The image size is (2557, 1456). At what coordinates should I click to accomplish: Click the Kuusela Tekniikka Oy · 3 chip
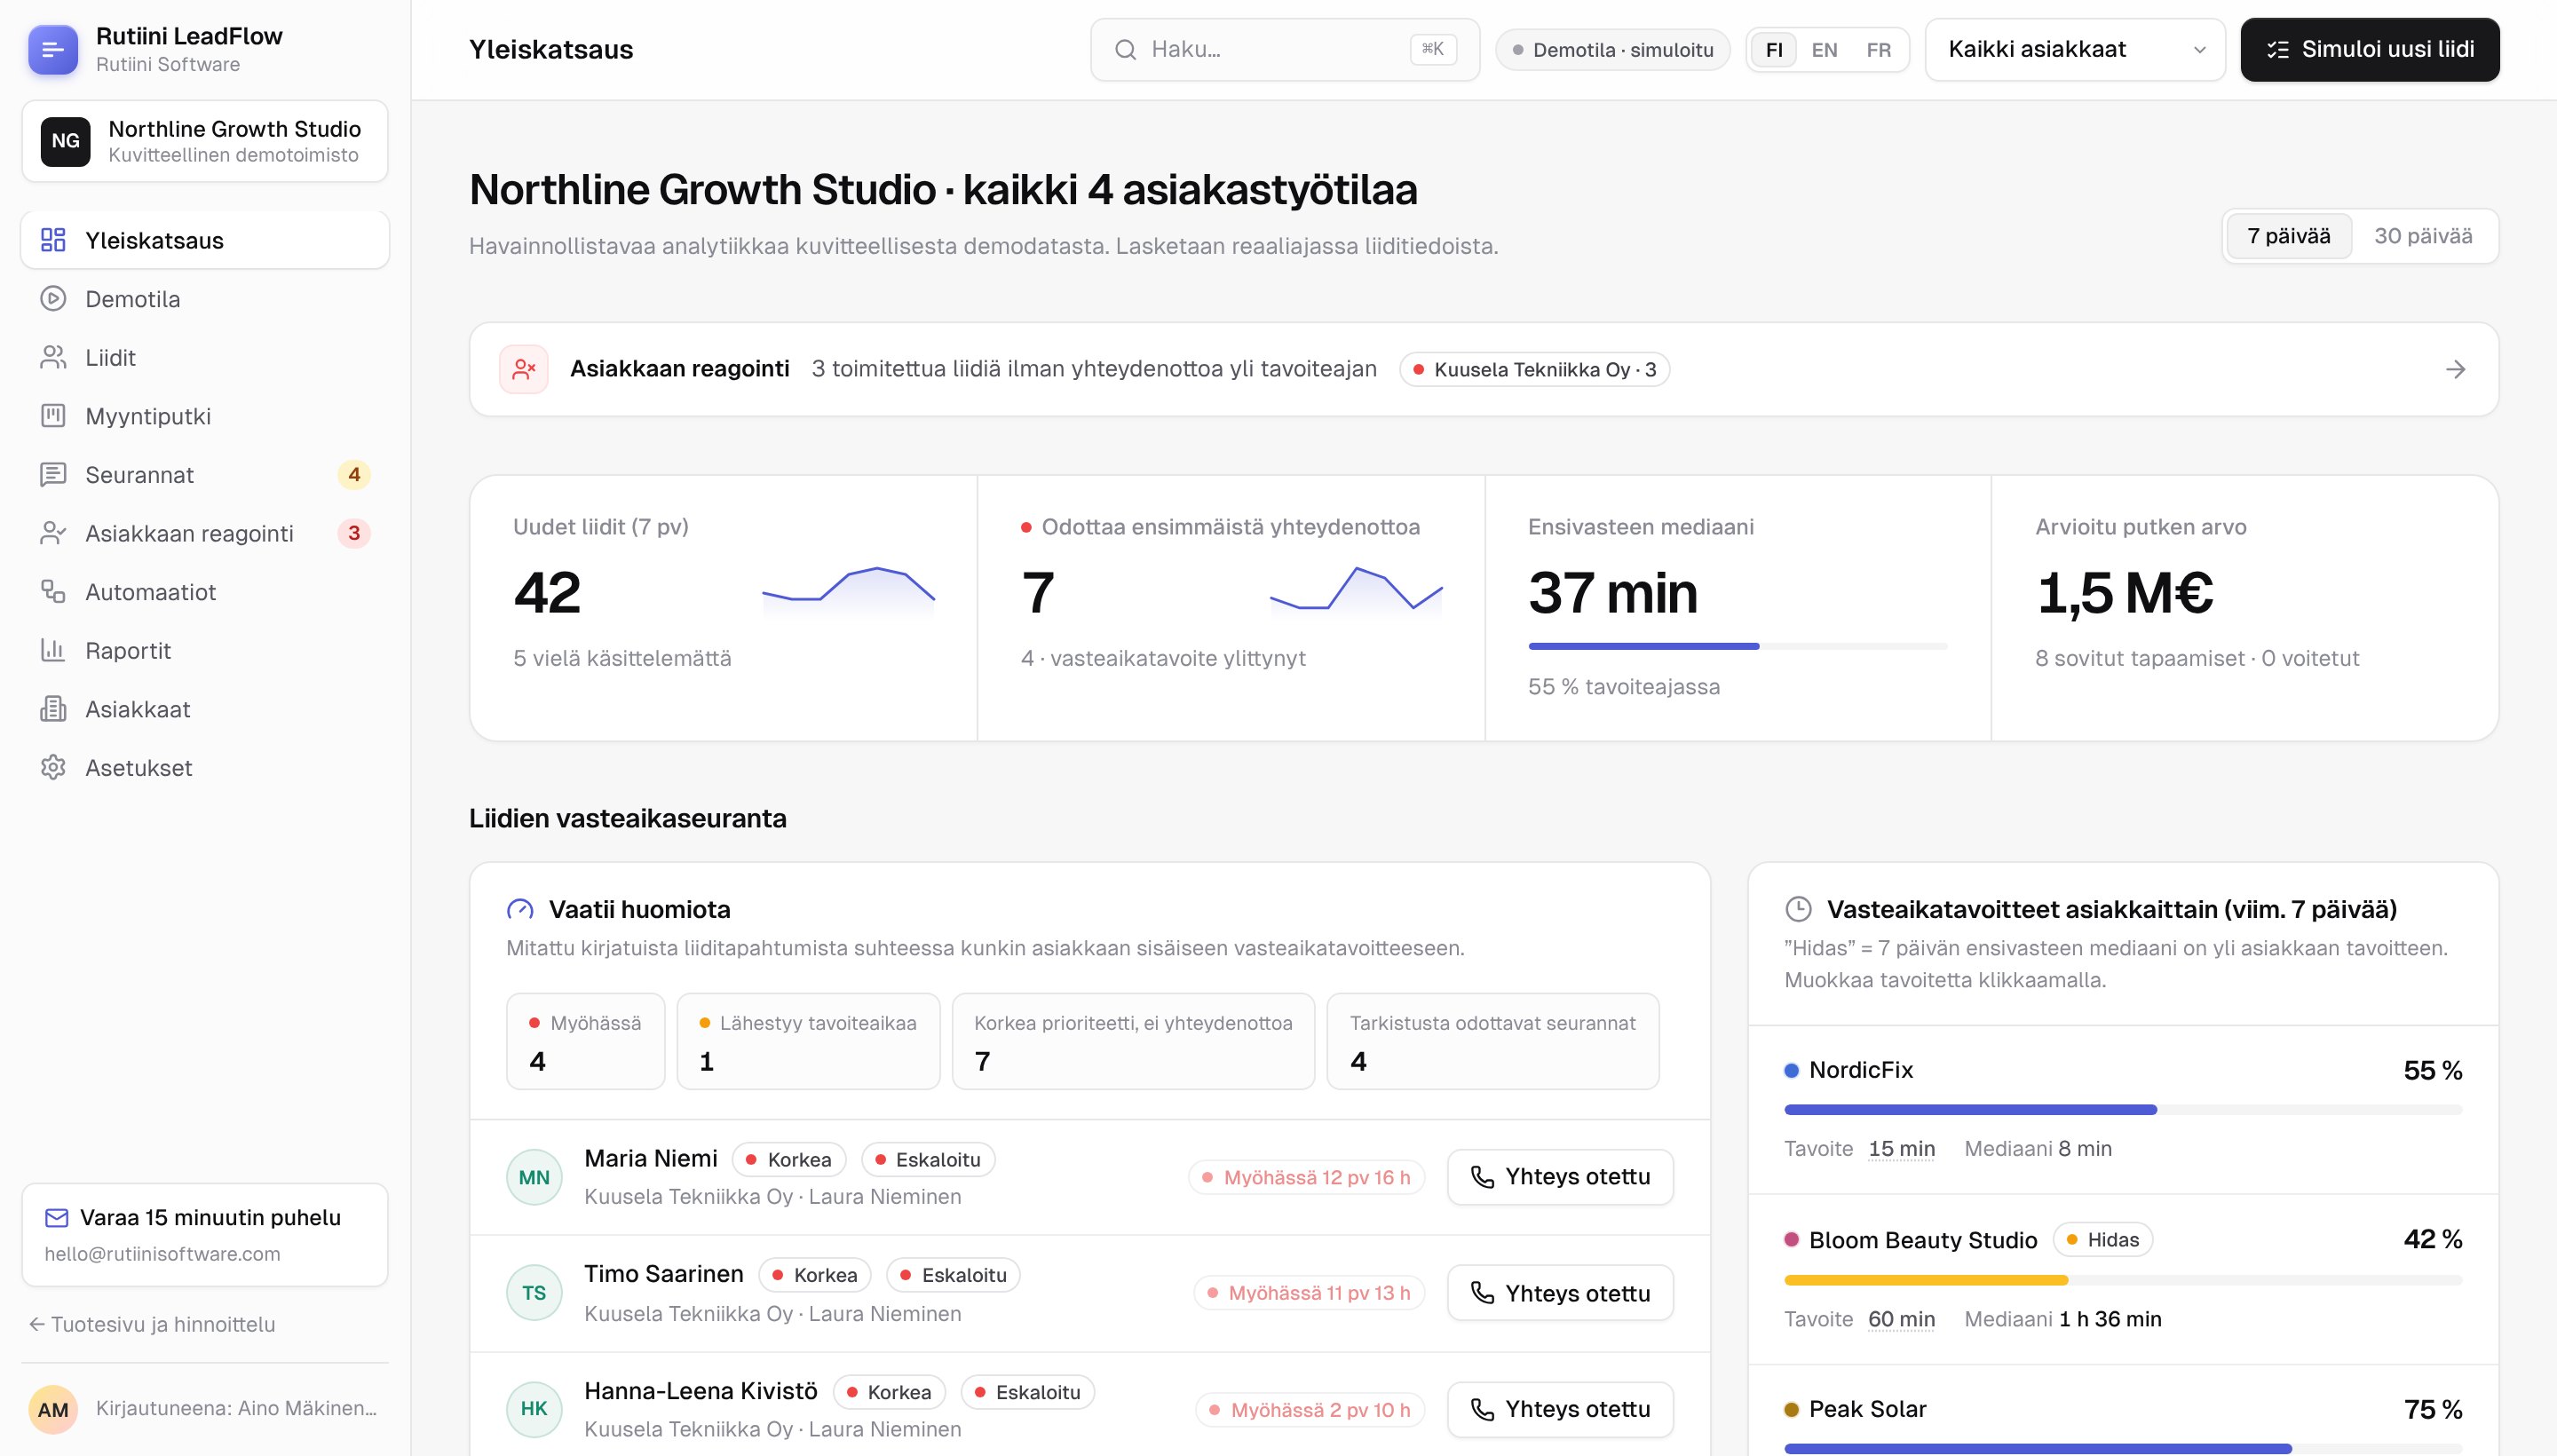click(1535, 369)
